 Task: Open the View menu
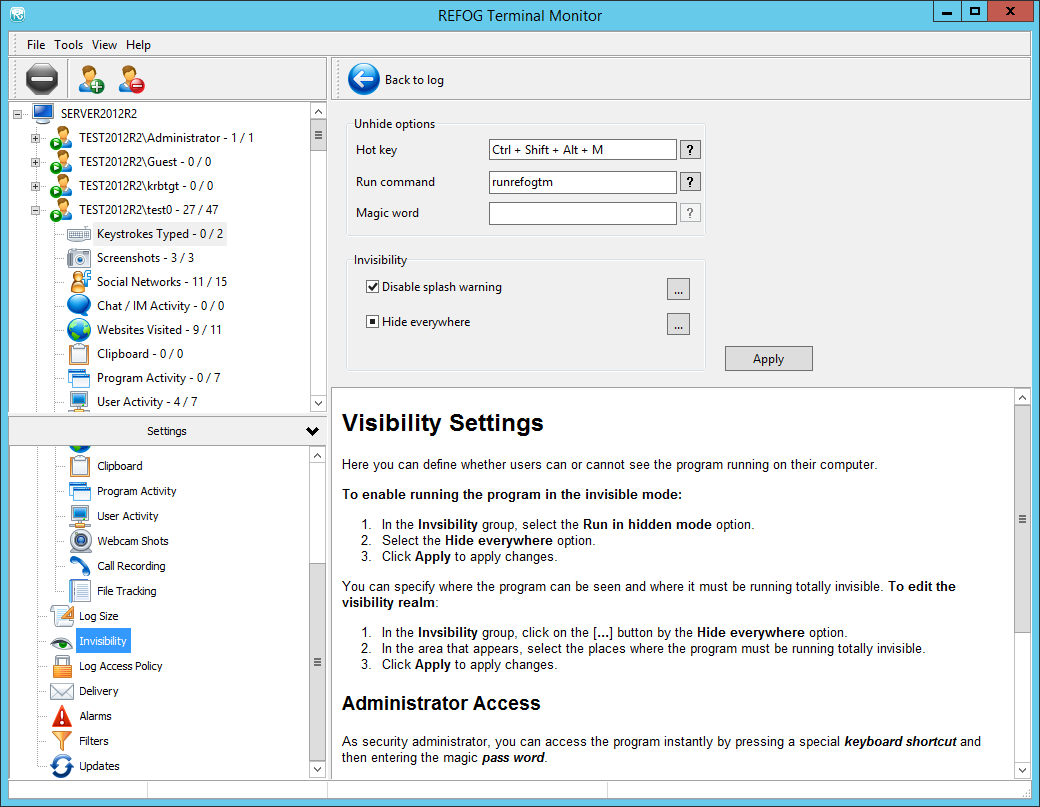[x=104, y=45]
